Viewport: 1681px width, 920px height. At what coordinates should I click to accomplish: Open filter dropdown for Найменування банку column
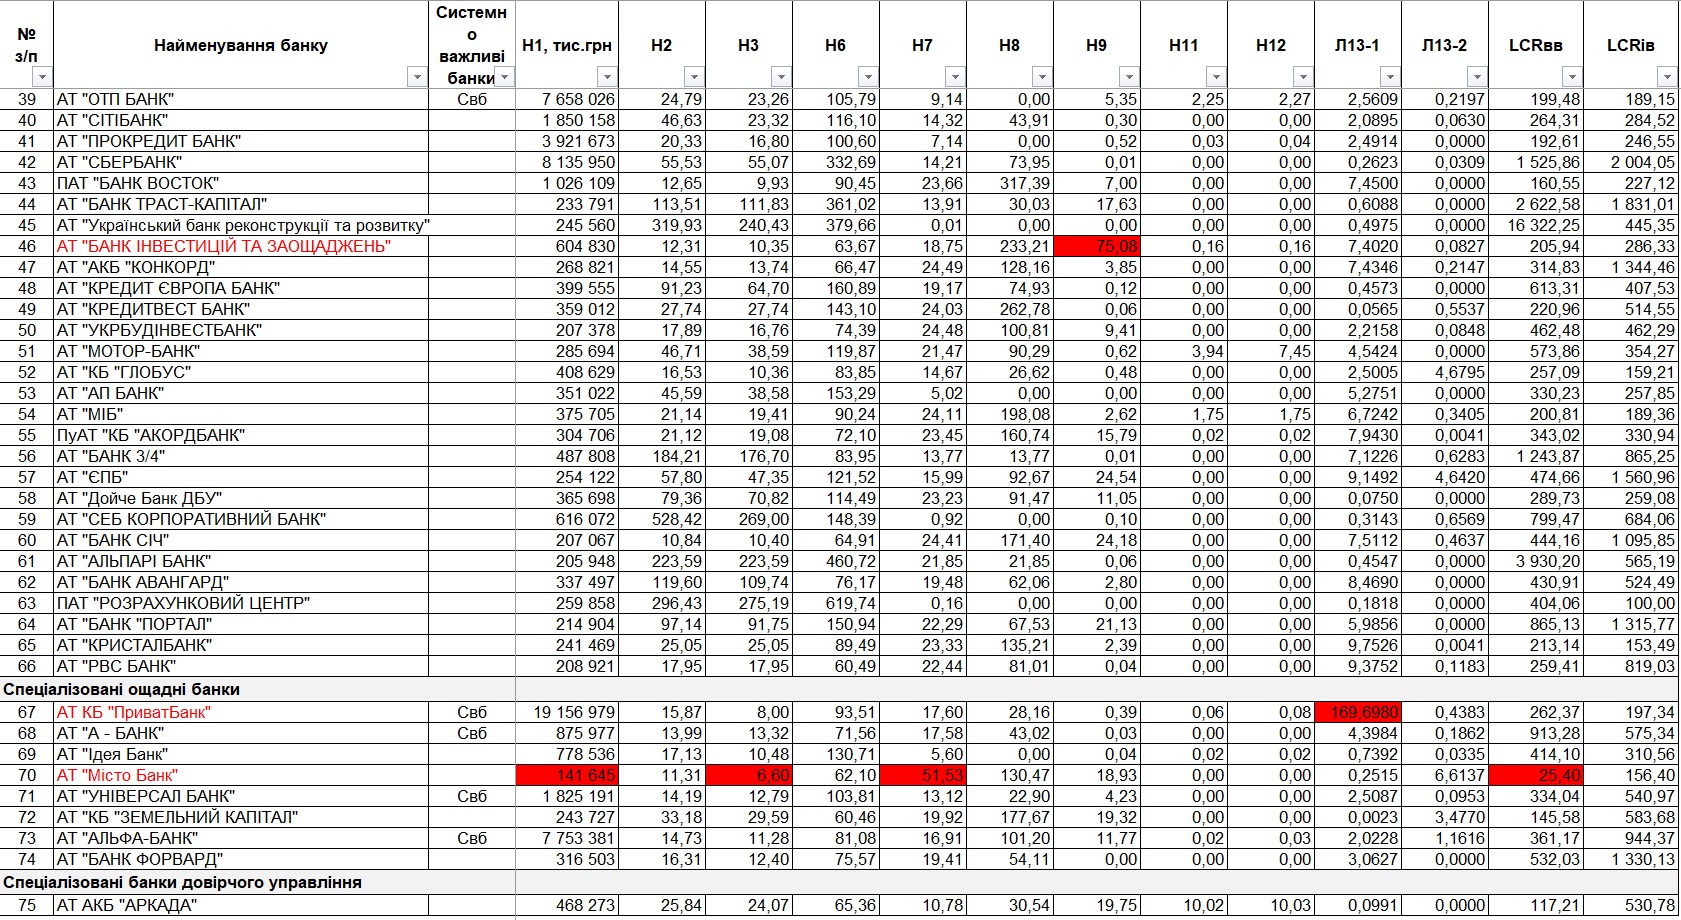click(417, 77)
